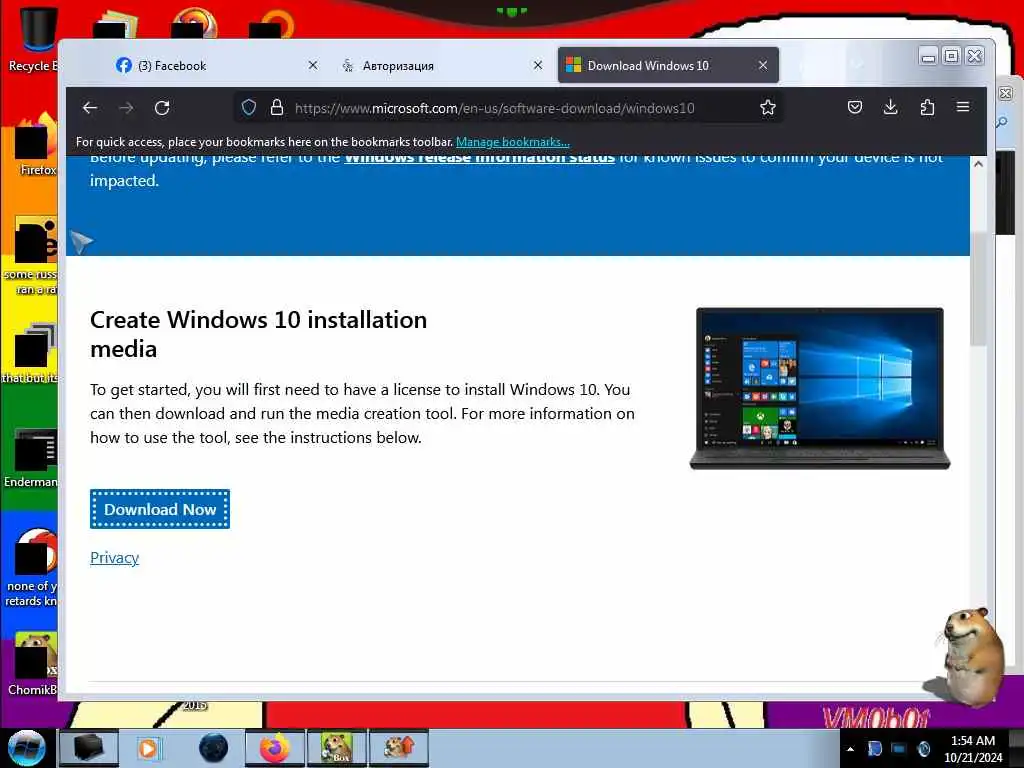Bookmark this page with the star icon
This screenshot has height=768, width=1024.
(x=768, y=107)
